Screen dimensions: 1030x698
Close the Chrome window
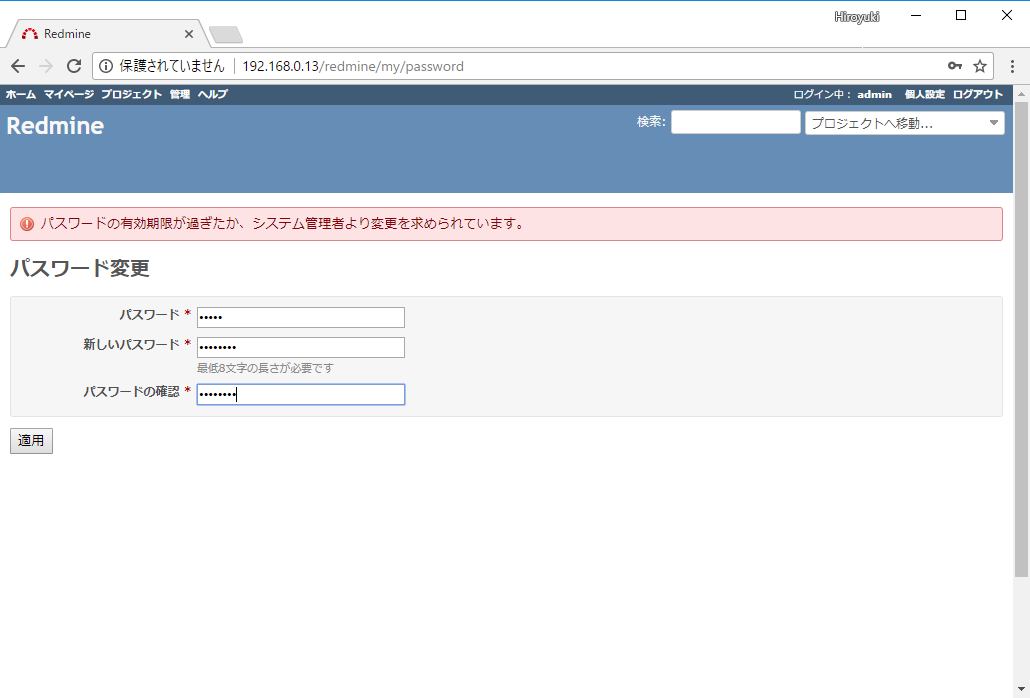[x=1006, y=15]
